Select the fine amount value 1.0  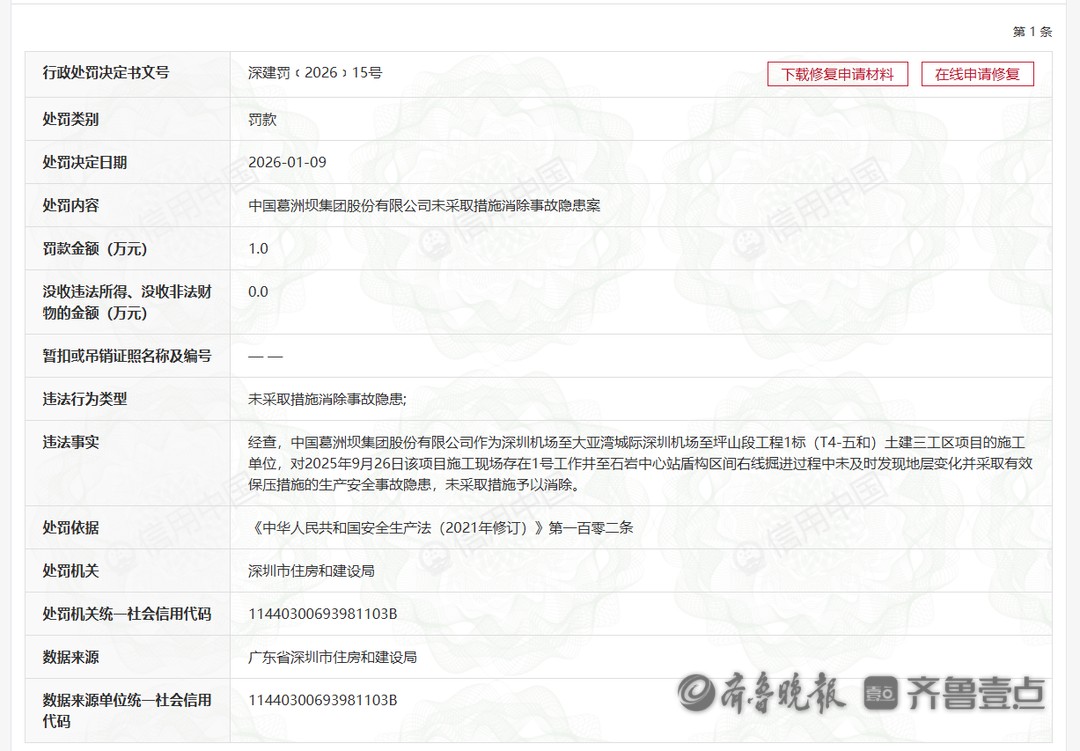pos(258,248)
